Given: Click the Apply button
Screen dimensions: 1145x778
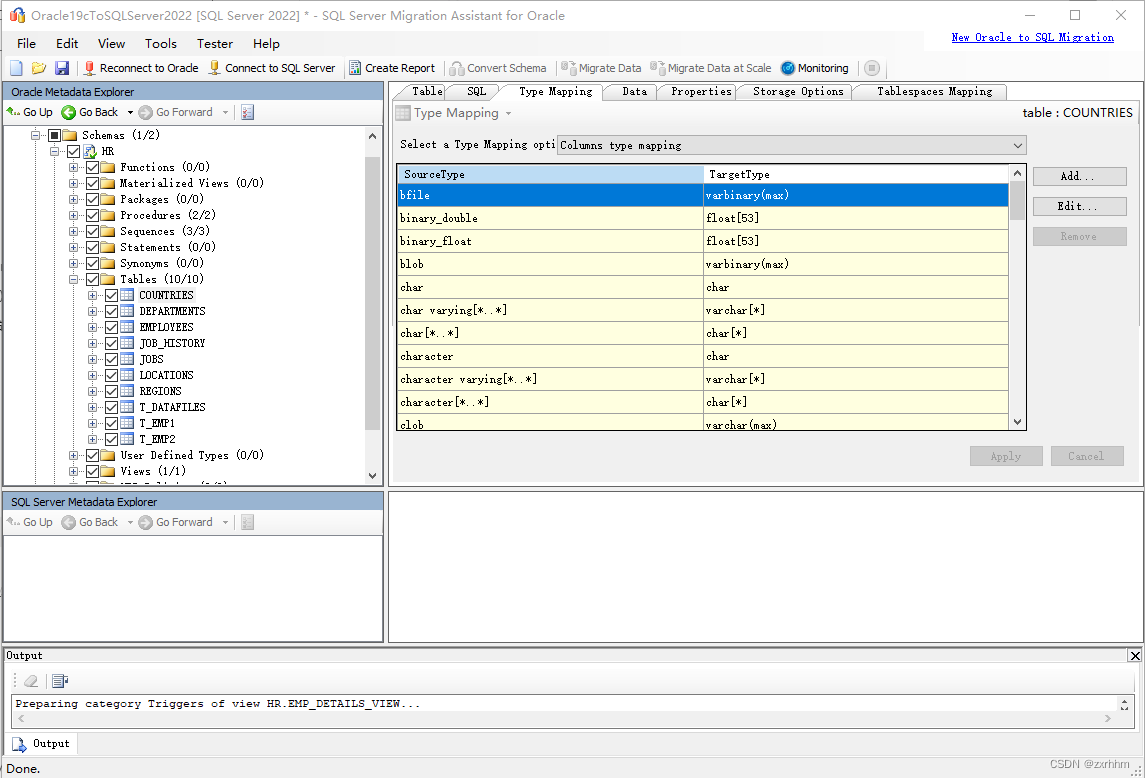Looking at the screenshot, I should coord(1006,456).
